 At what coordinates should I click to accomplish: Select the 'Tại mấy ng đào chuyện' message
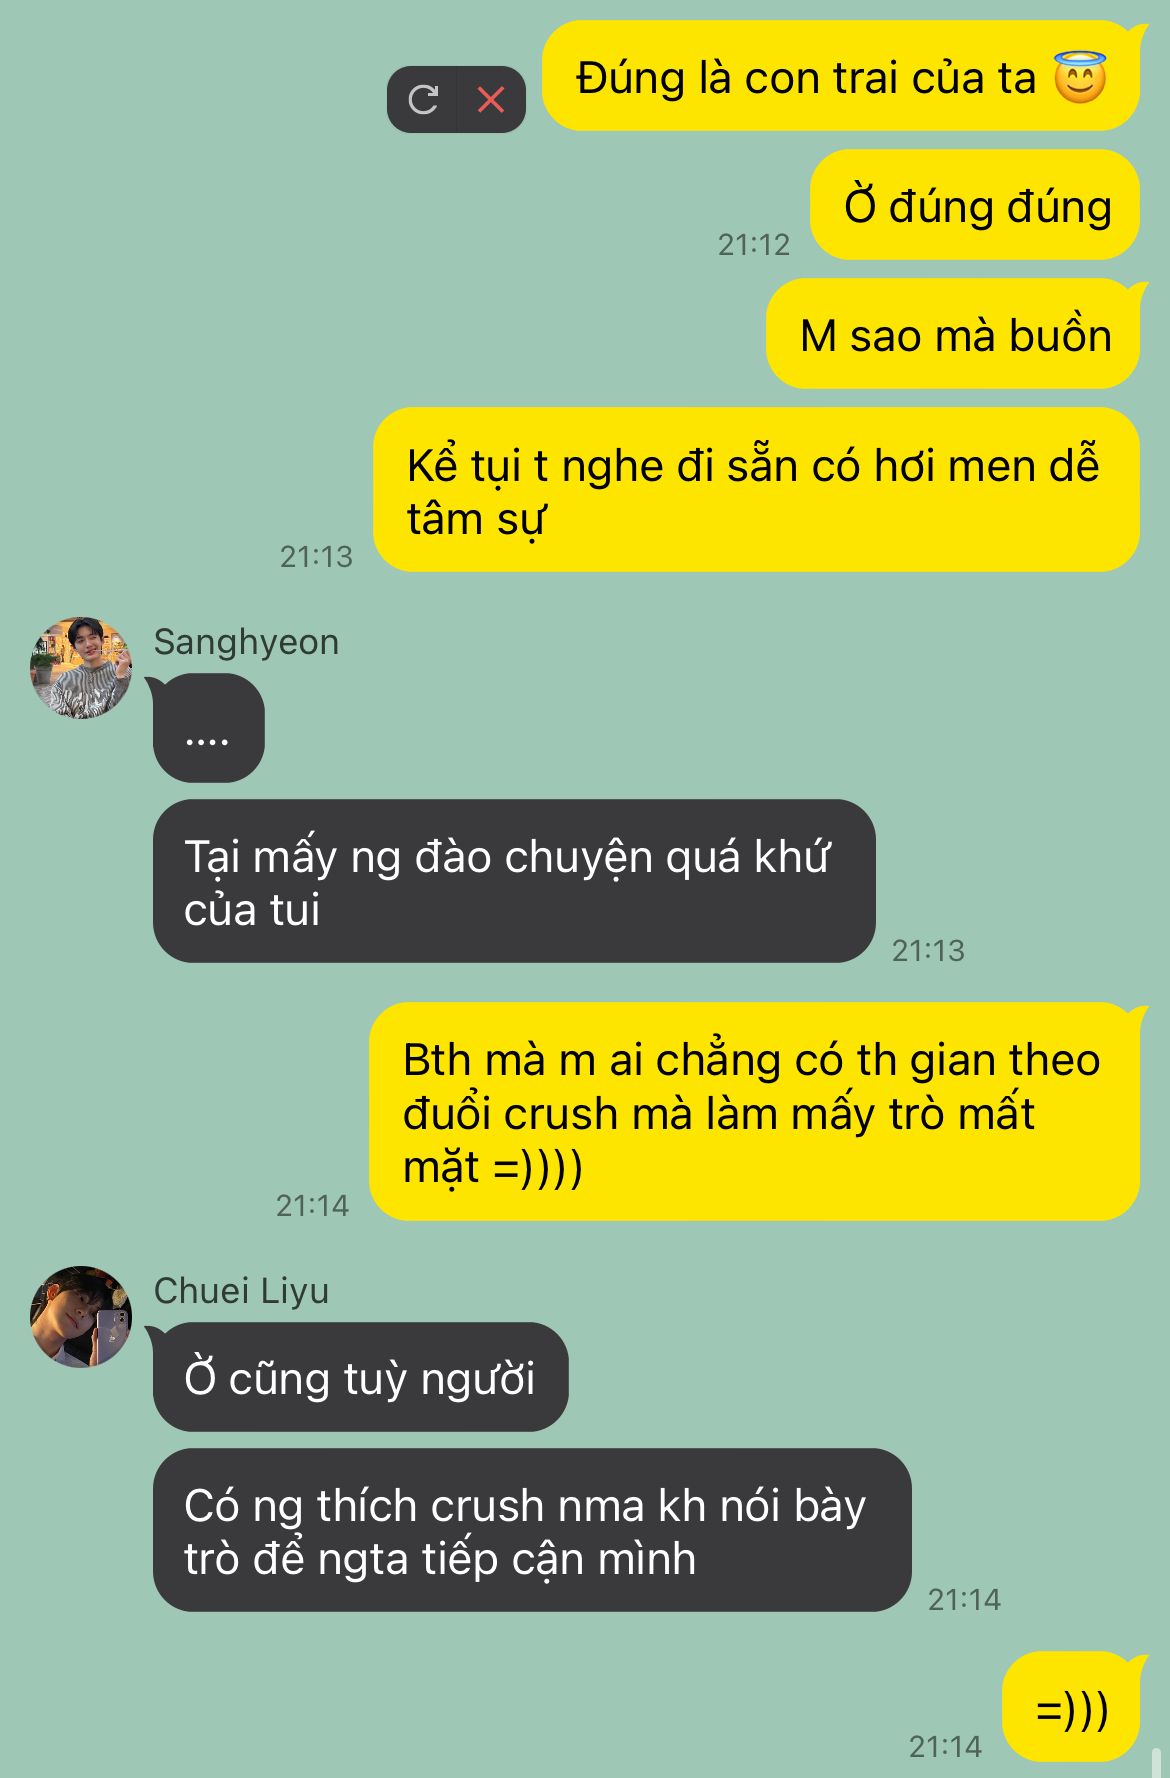click(514, 881)
